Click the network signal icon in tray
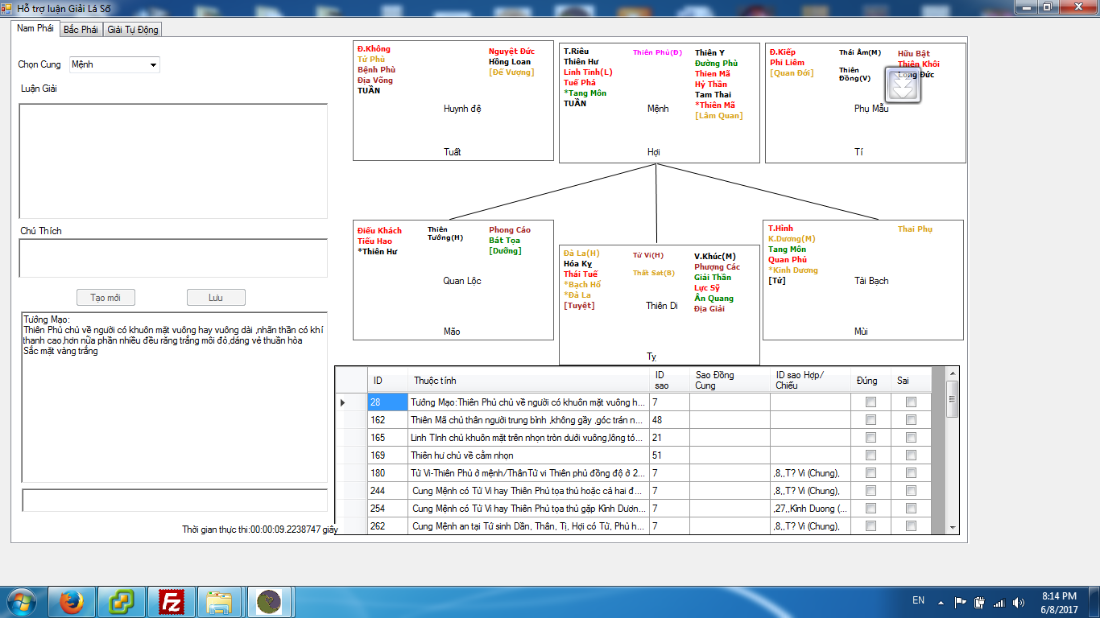Screen dimensions: 1100x618 click(x=999, y=602)
